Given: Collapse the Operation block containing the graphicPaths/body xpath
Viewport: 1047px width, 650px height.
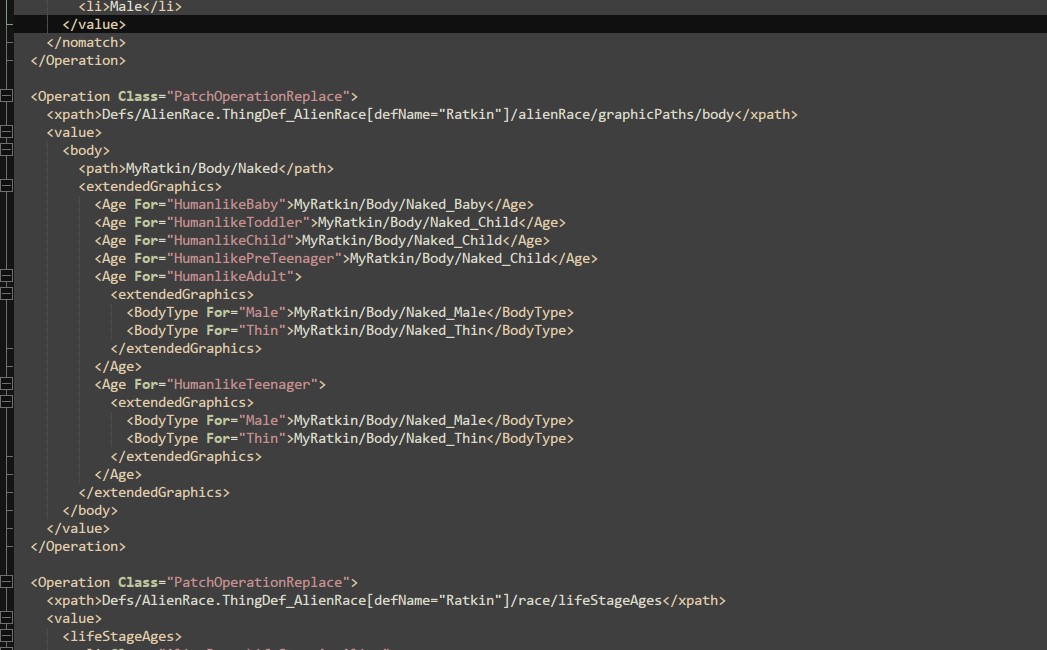Looking at the screenshot, I should pos(6,96).
